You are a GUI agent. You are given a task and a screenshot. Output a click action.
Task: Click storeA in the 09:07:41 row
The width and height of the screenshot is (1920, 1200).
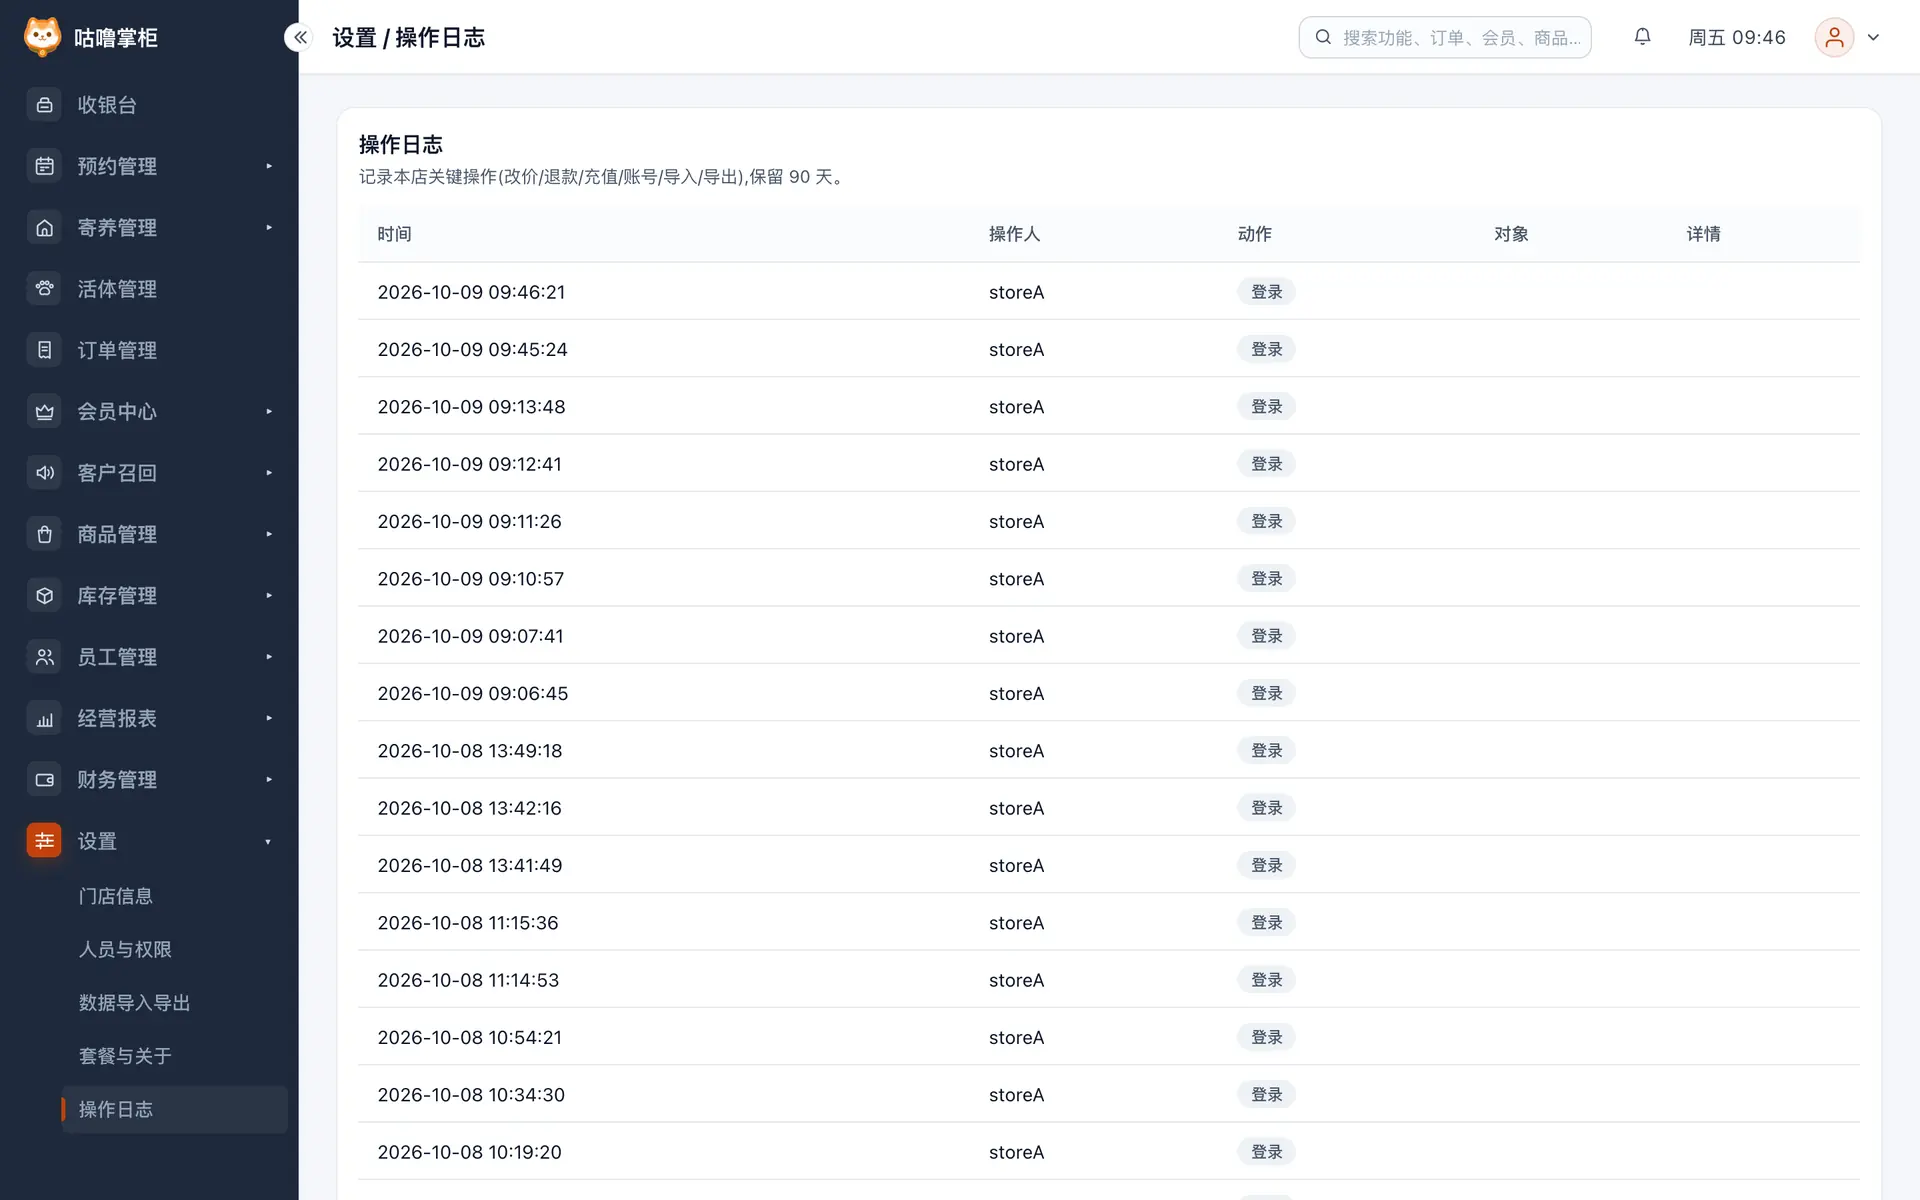pos(1016,636)
